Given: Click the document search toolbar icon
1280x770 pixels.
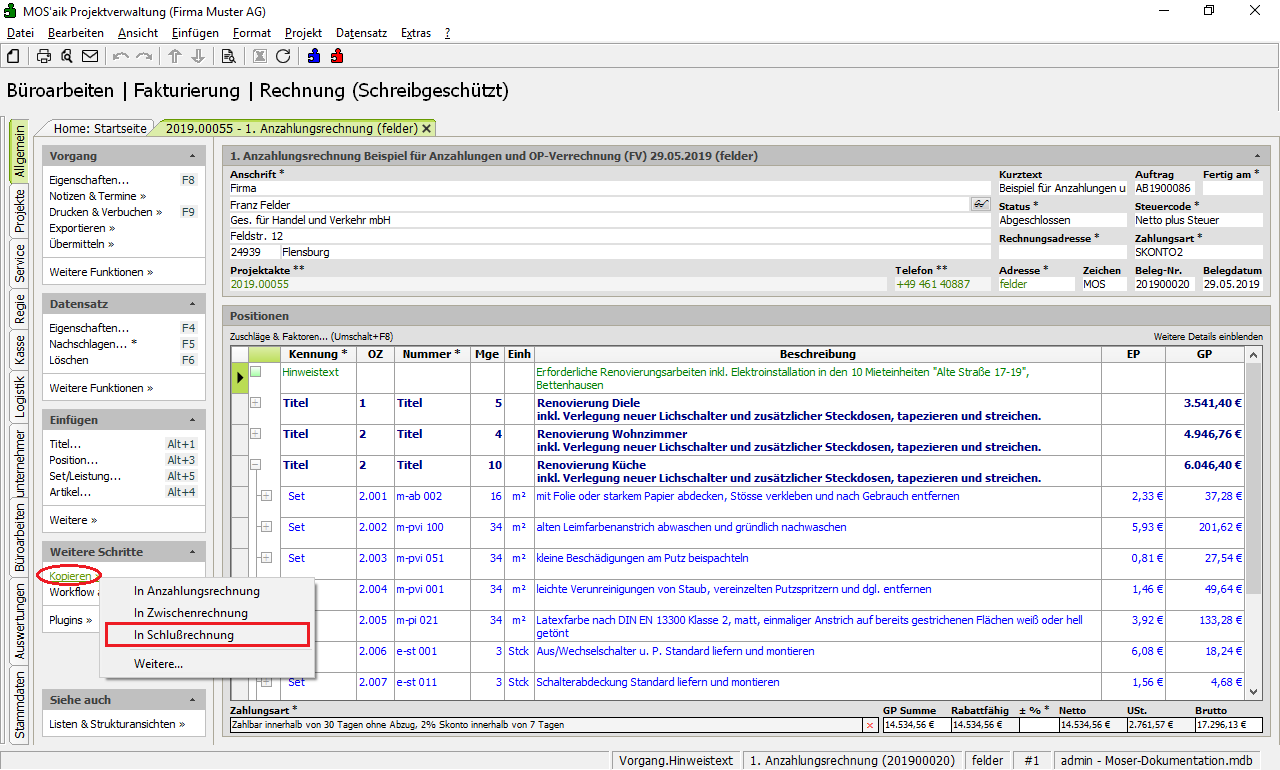Looking at the screenshot, I should pos(228,56).
